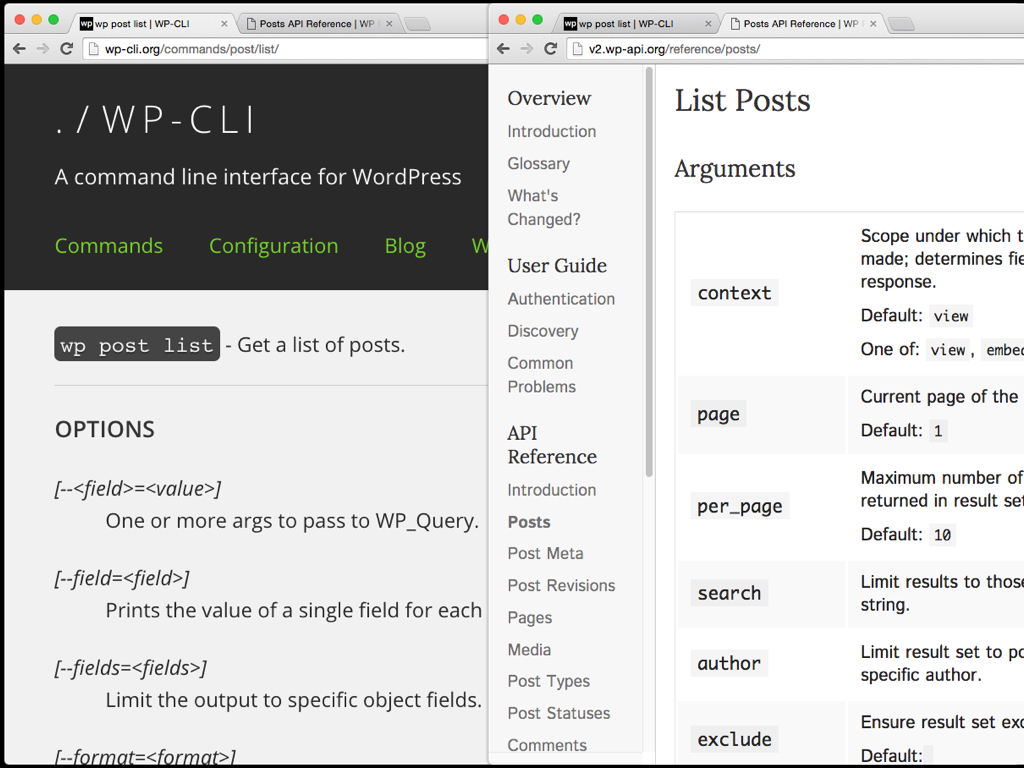Open the Configuration nav link
The image size is (1024, 768).
click(x=274, y=246)
